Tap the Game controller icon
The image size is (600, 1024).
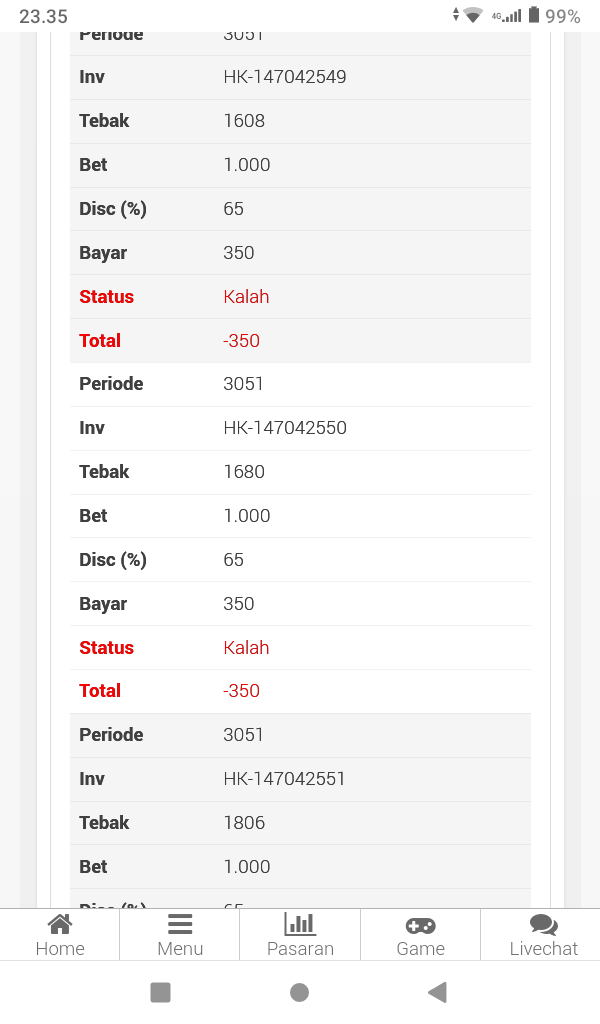click(x=420, y=925)
